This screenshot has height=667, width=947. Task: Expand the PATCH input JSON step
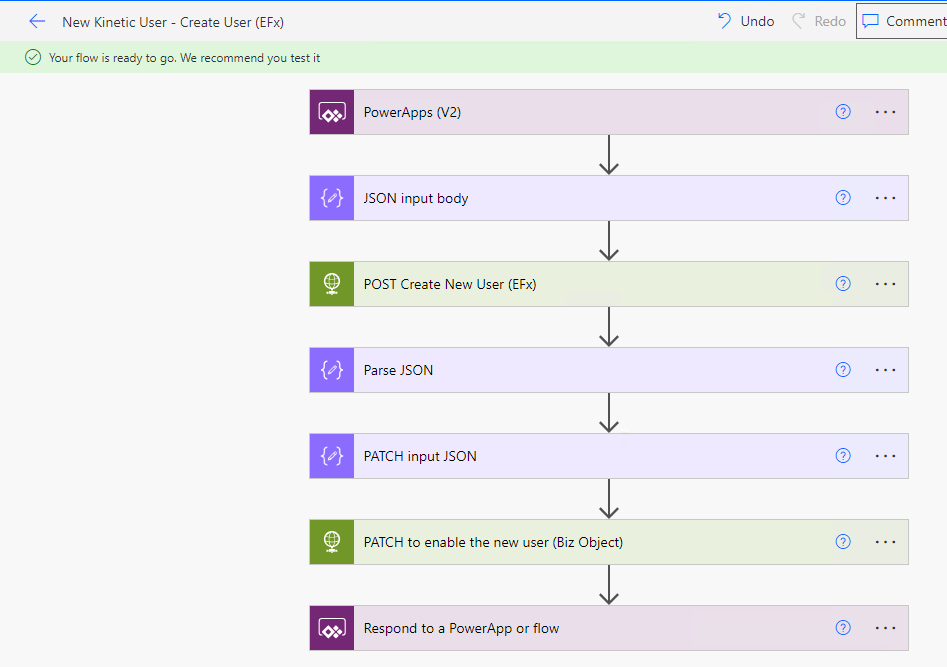pos(609,456)
